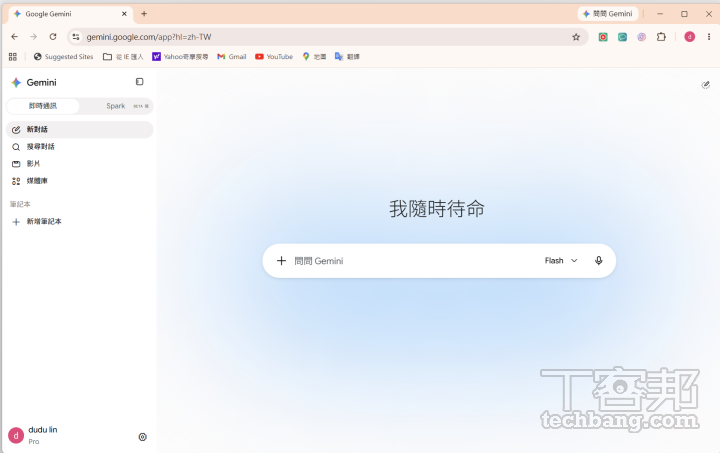Click the plus attach button in prompt box
Screen dimensions: 720x453
tap(281, 261)
